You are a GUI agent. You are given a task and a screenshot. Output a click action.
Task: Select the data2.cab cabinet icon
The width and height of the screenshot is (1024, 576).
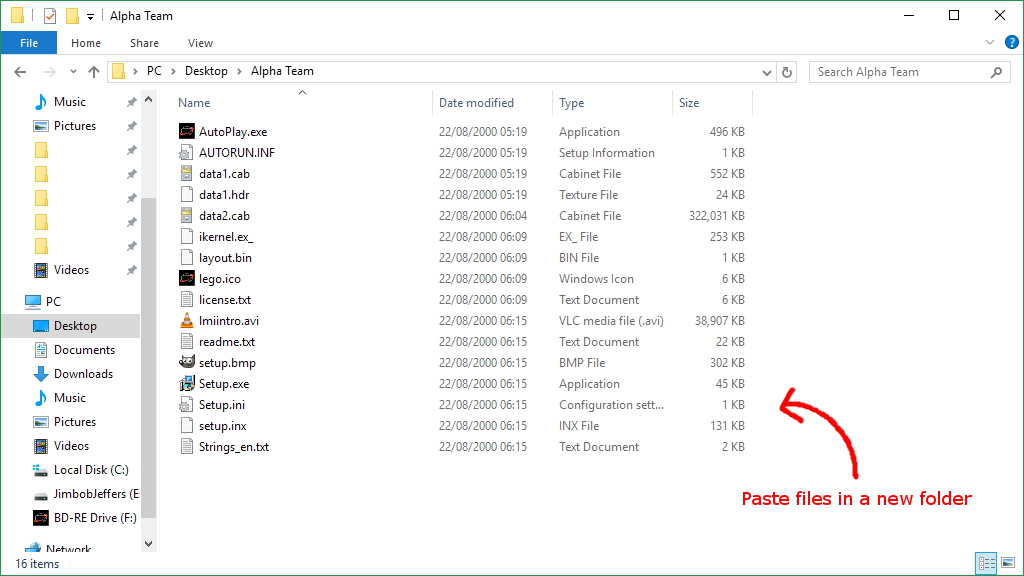[187, 216]
